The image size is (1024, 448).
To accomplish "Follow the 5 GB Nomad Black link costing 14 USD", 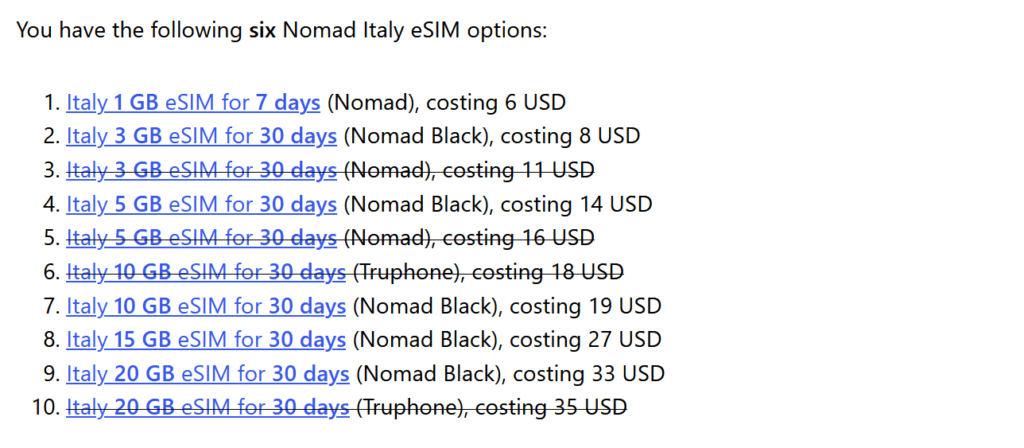I will pos(201,204).
